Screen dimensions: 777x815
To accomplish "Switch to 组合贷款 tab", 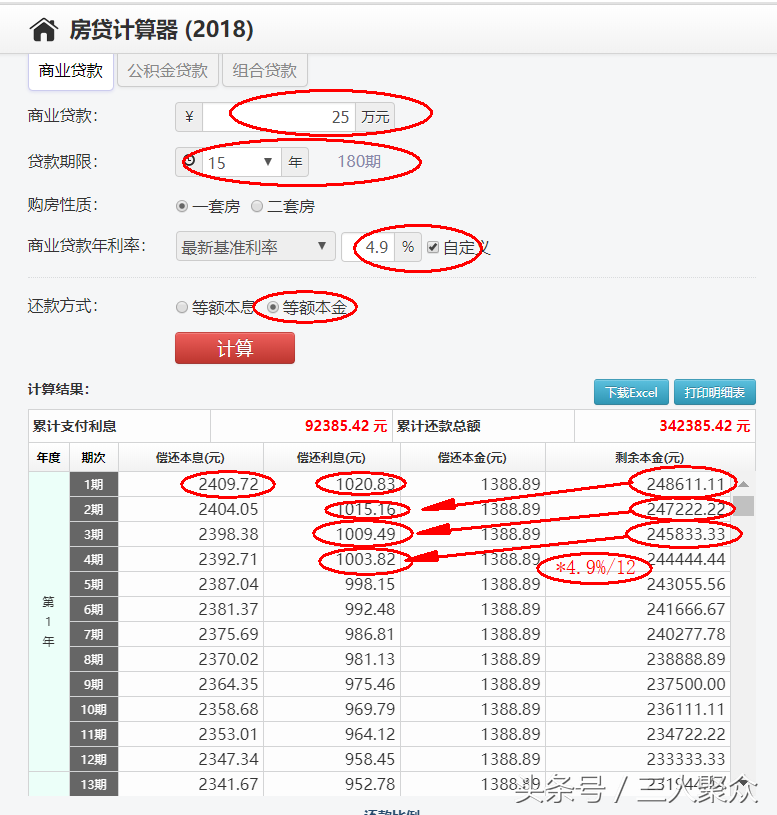I will tap(264, 71).
